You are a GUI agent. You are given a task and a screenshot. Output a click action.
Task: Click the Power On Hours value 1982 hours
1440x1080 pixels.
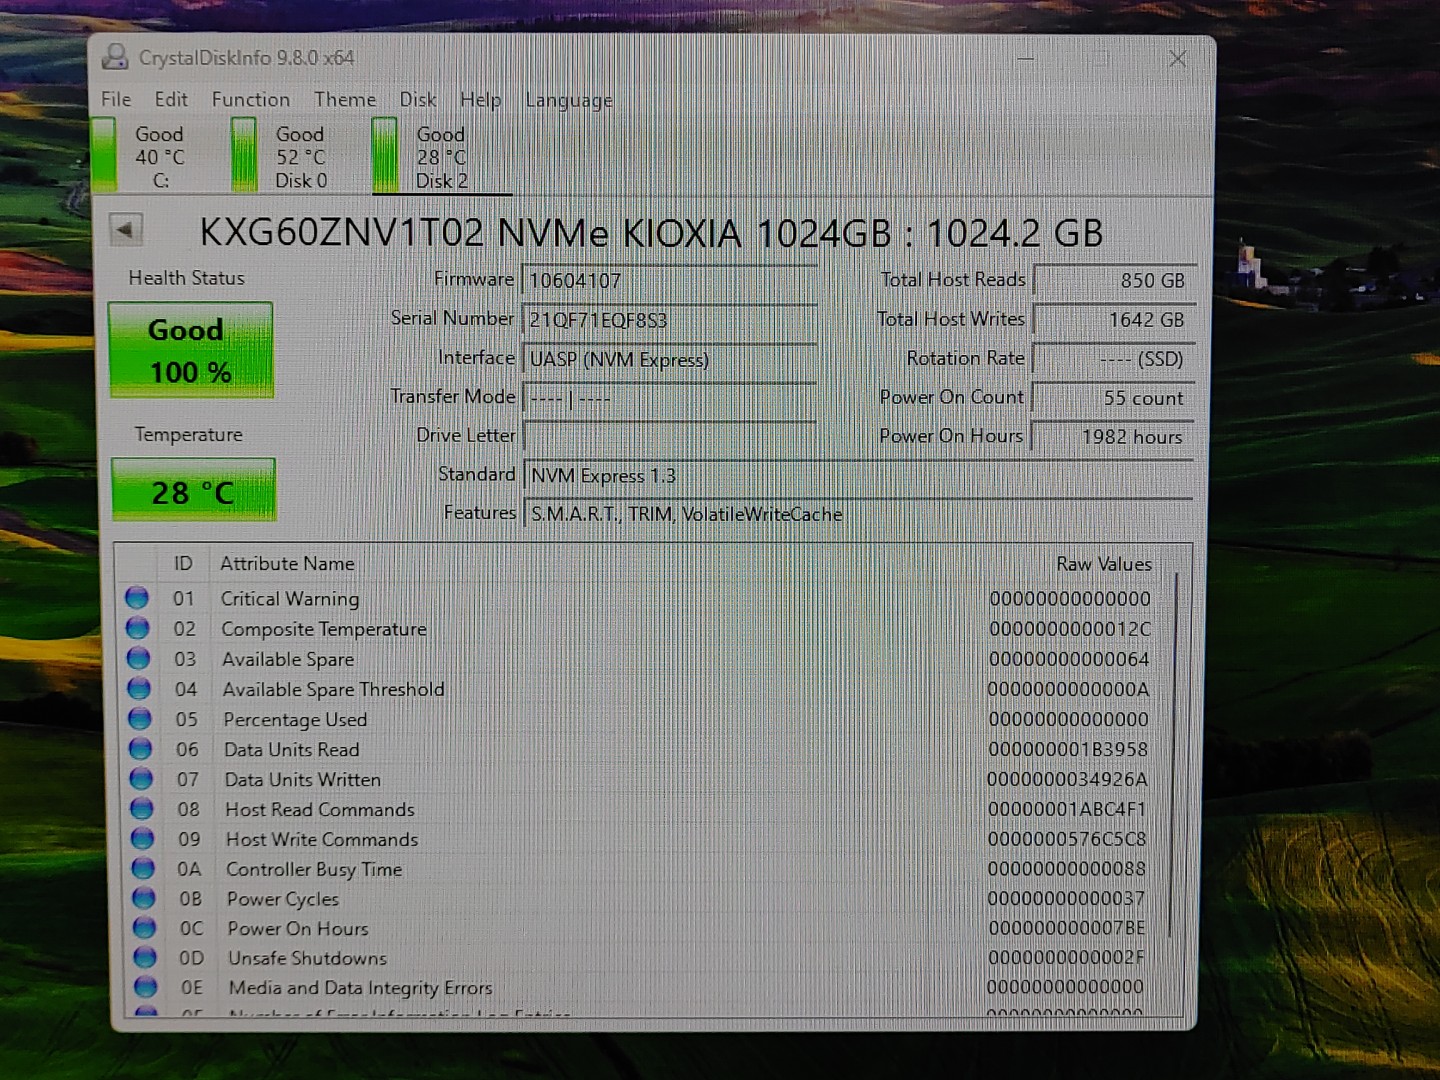(1113, 436)
